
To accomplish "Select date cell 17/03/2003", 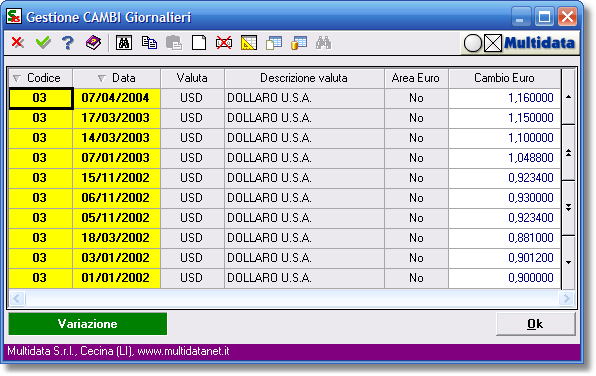I will point(116,118).
